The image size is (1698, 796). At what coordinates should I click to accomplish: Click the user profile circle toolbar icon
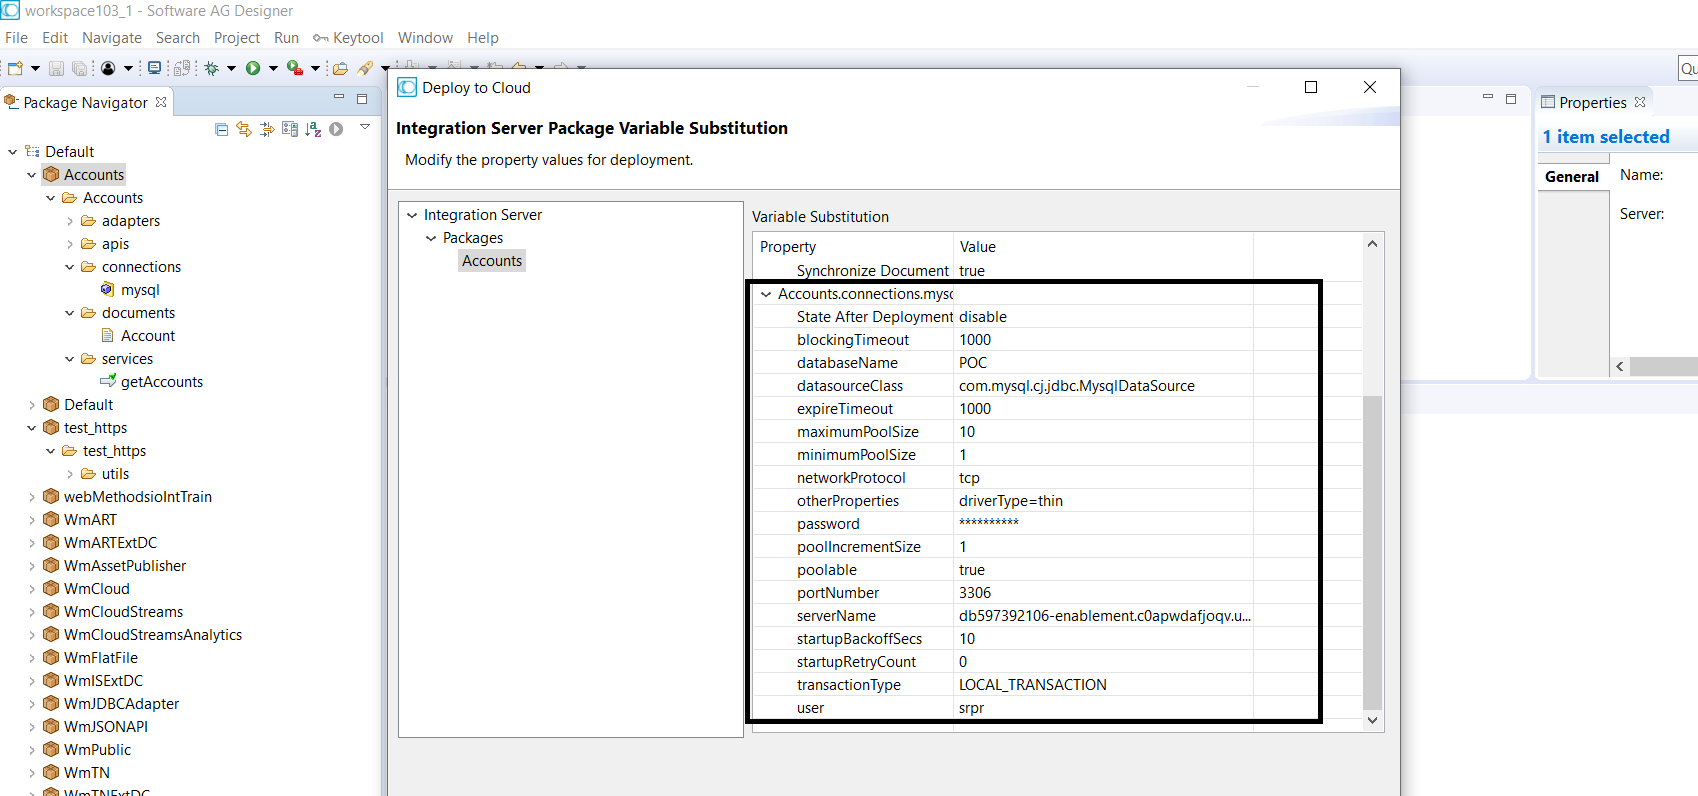108,68
